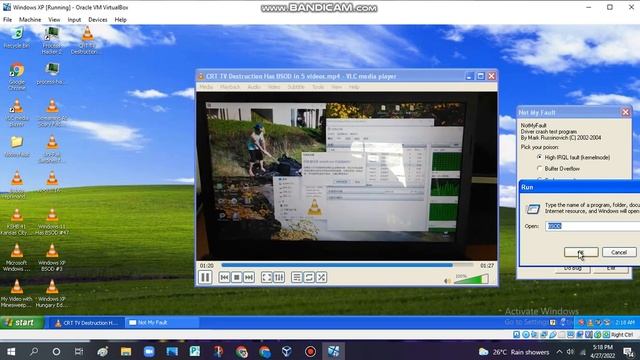Click the 01:20 elapsed time label

(x=207, y=266)
